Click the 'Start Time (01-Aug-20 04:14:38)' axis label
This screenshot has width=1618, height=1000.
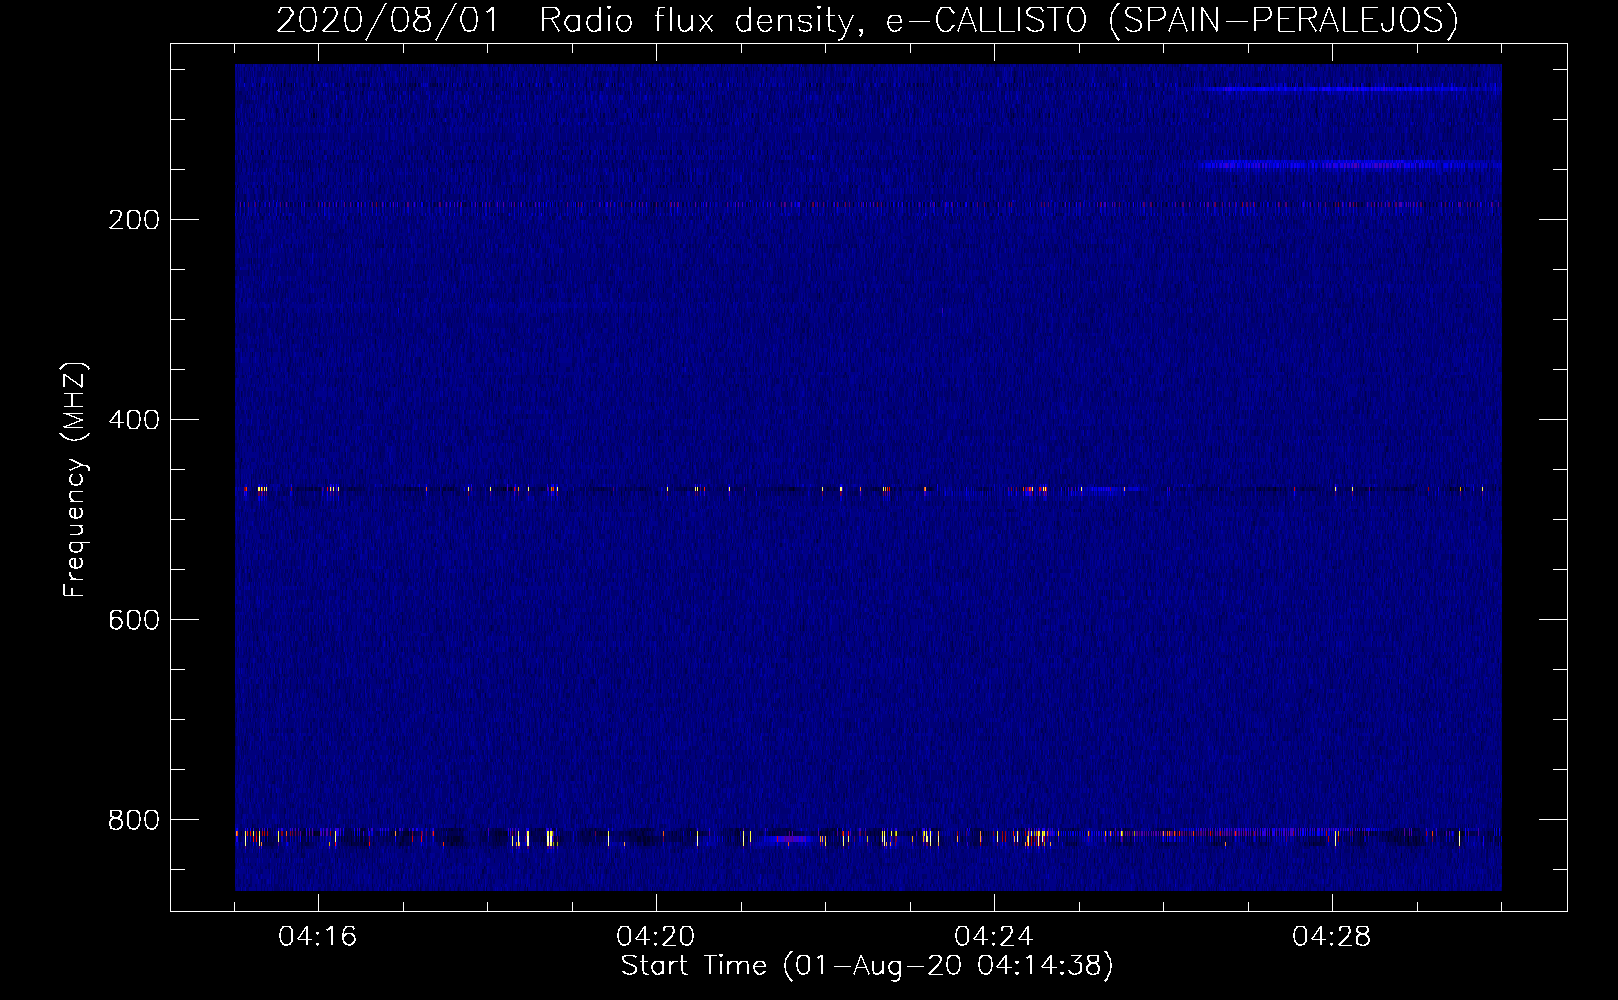(867, 966)
